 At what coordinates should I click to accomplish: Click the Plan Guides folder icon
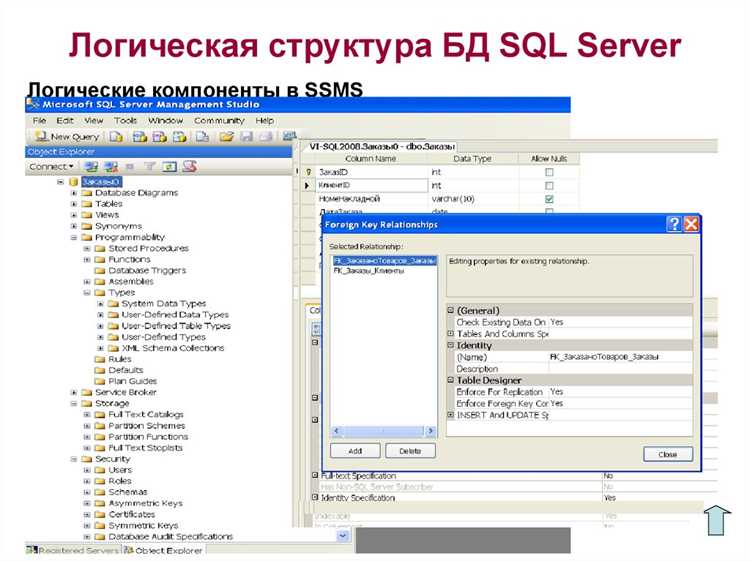tap(100, 381)
